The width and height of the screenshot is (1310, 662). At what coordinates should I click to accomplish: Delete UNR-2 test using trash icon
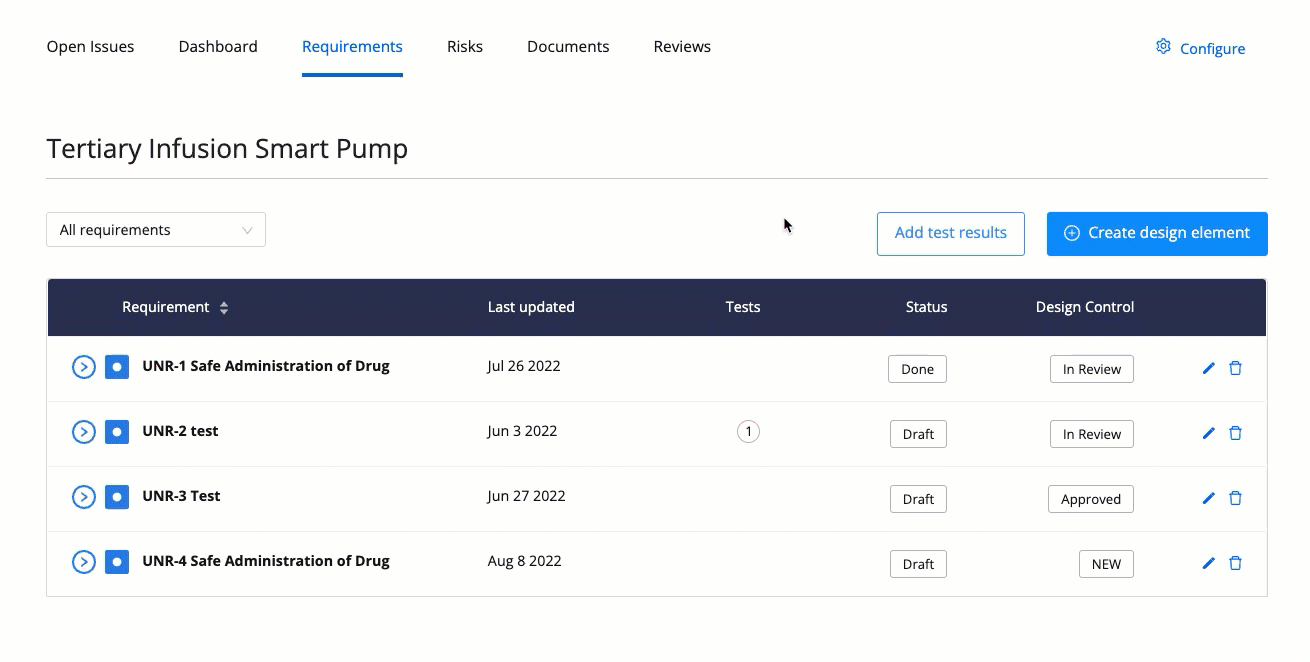pos(1235,433)
